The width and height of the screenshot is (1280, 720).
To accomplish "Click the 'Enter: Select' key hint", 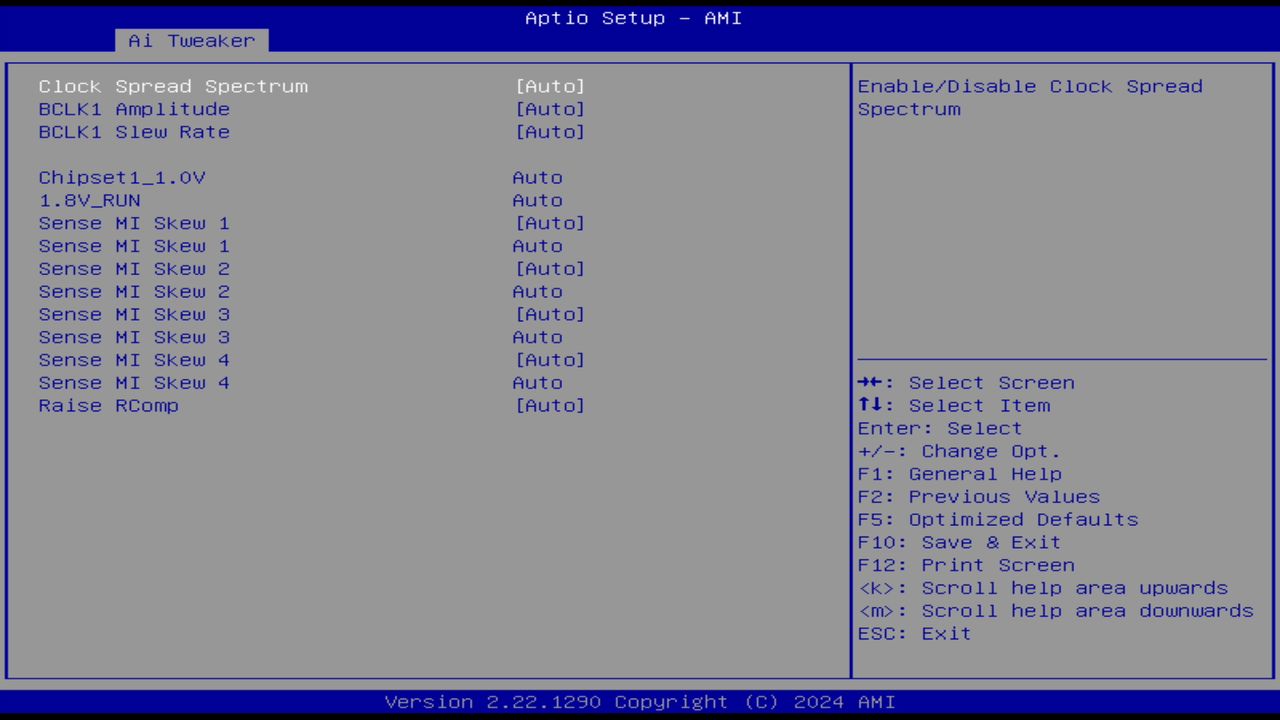I will pyautogui.click(x=940, y=429).
